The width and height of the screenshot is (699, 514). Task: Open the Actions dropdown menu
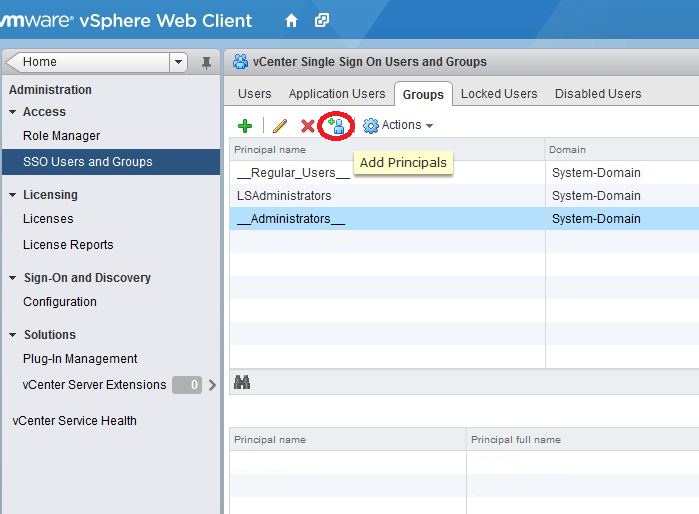399,126
